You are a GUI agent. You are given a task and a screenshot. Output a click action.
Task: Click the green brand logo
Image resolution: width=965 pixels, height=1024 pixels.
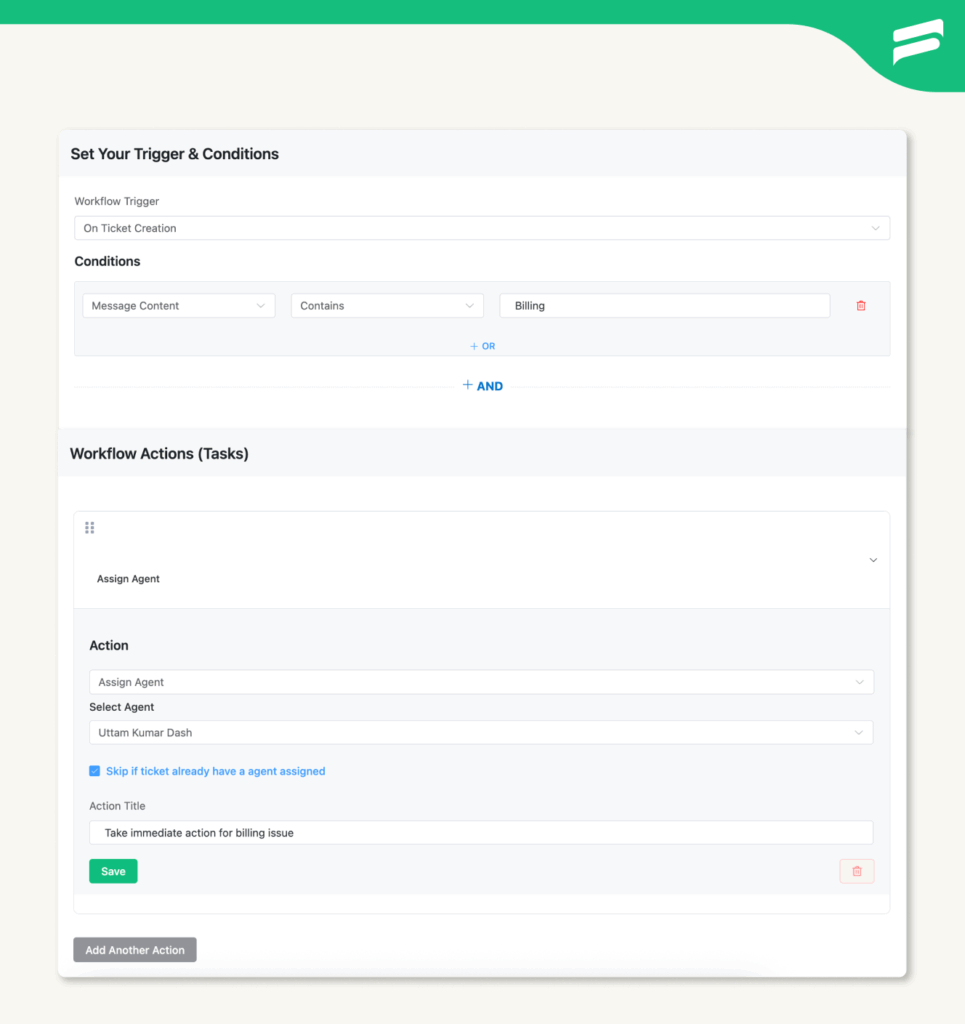917,44
